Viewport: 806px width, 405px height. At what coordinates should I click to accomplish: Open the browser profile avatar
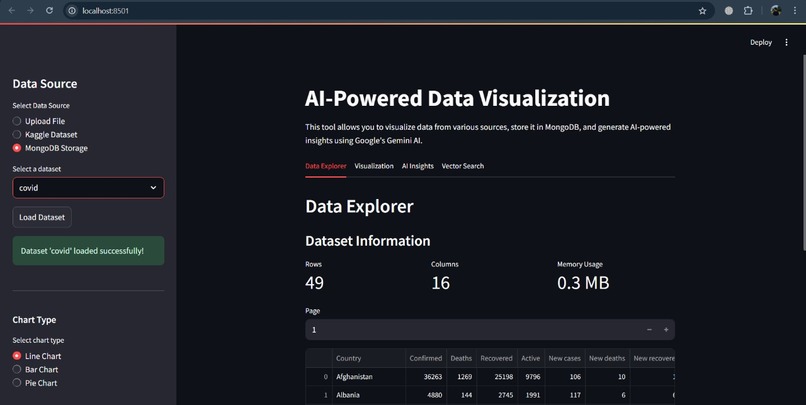776,10
